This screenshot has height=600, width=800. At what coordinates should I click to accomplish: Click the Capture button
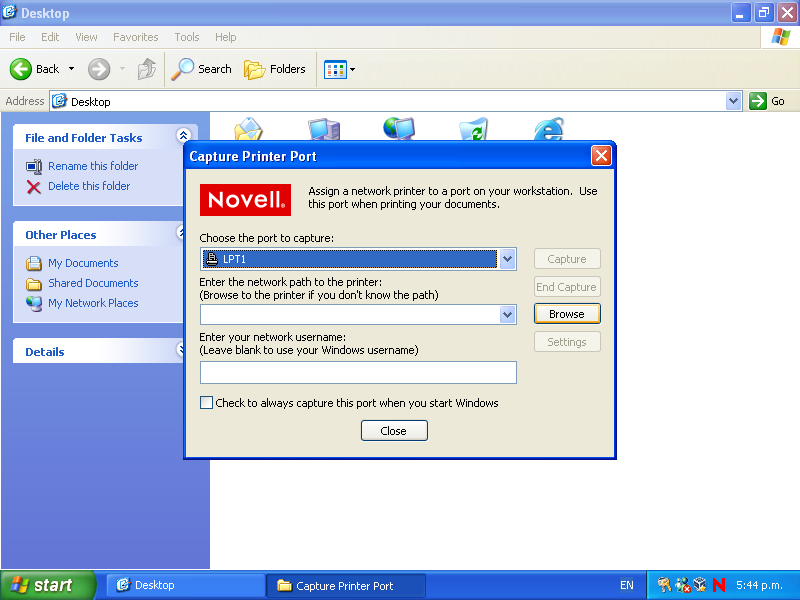click(567, 259)
